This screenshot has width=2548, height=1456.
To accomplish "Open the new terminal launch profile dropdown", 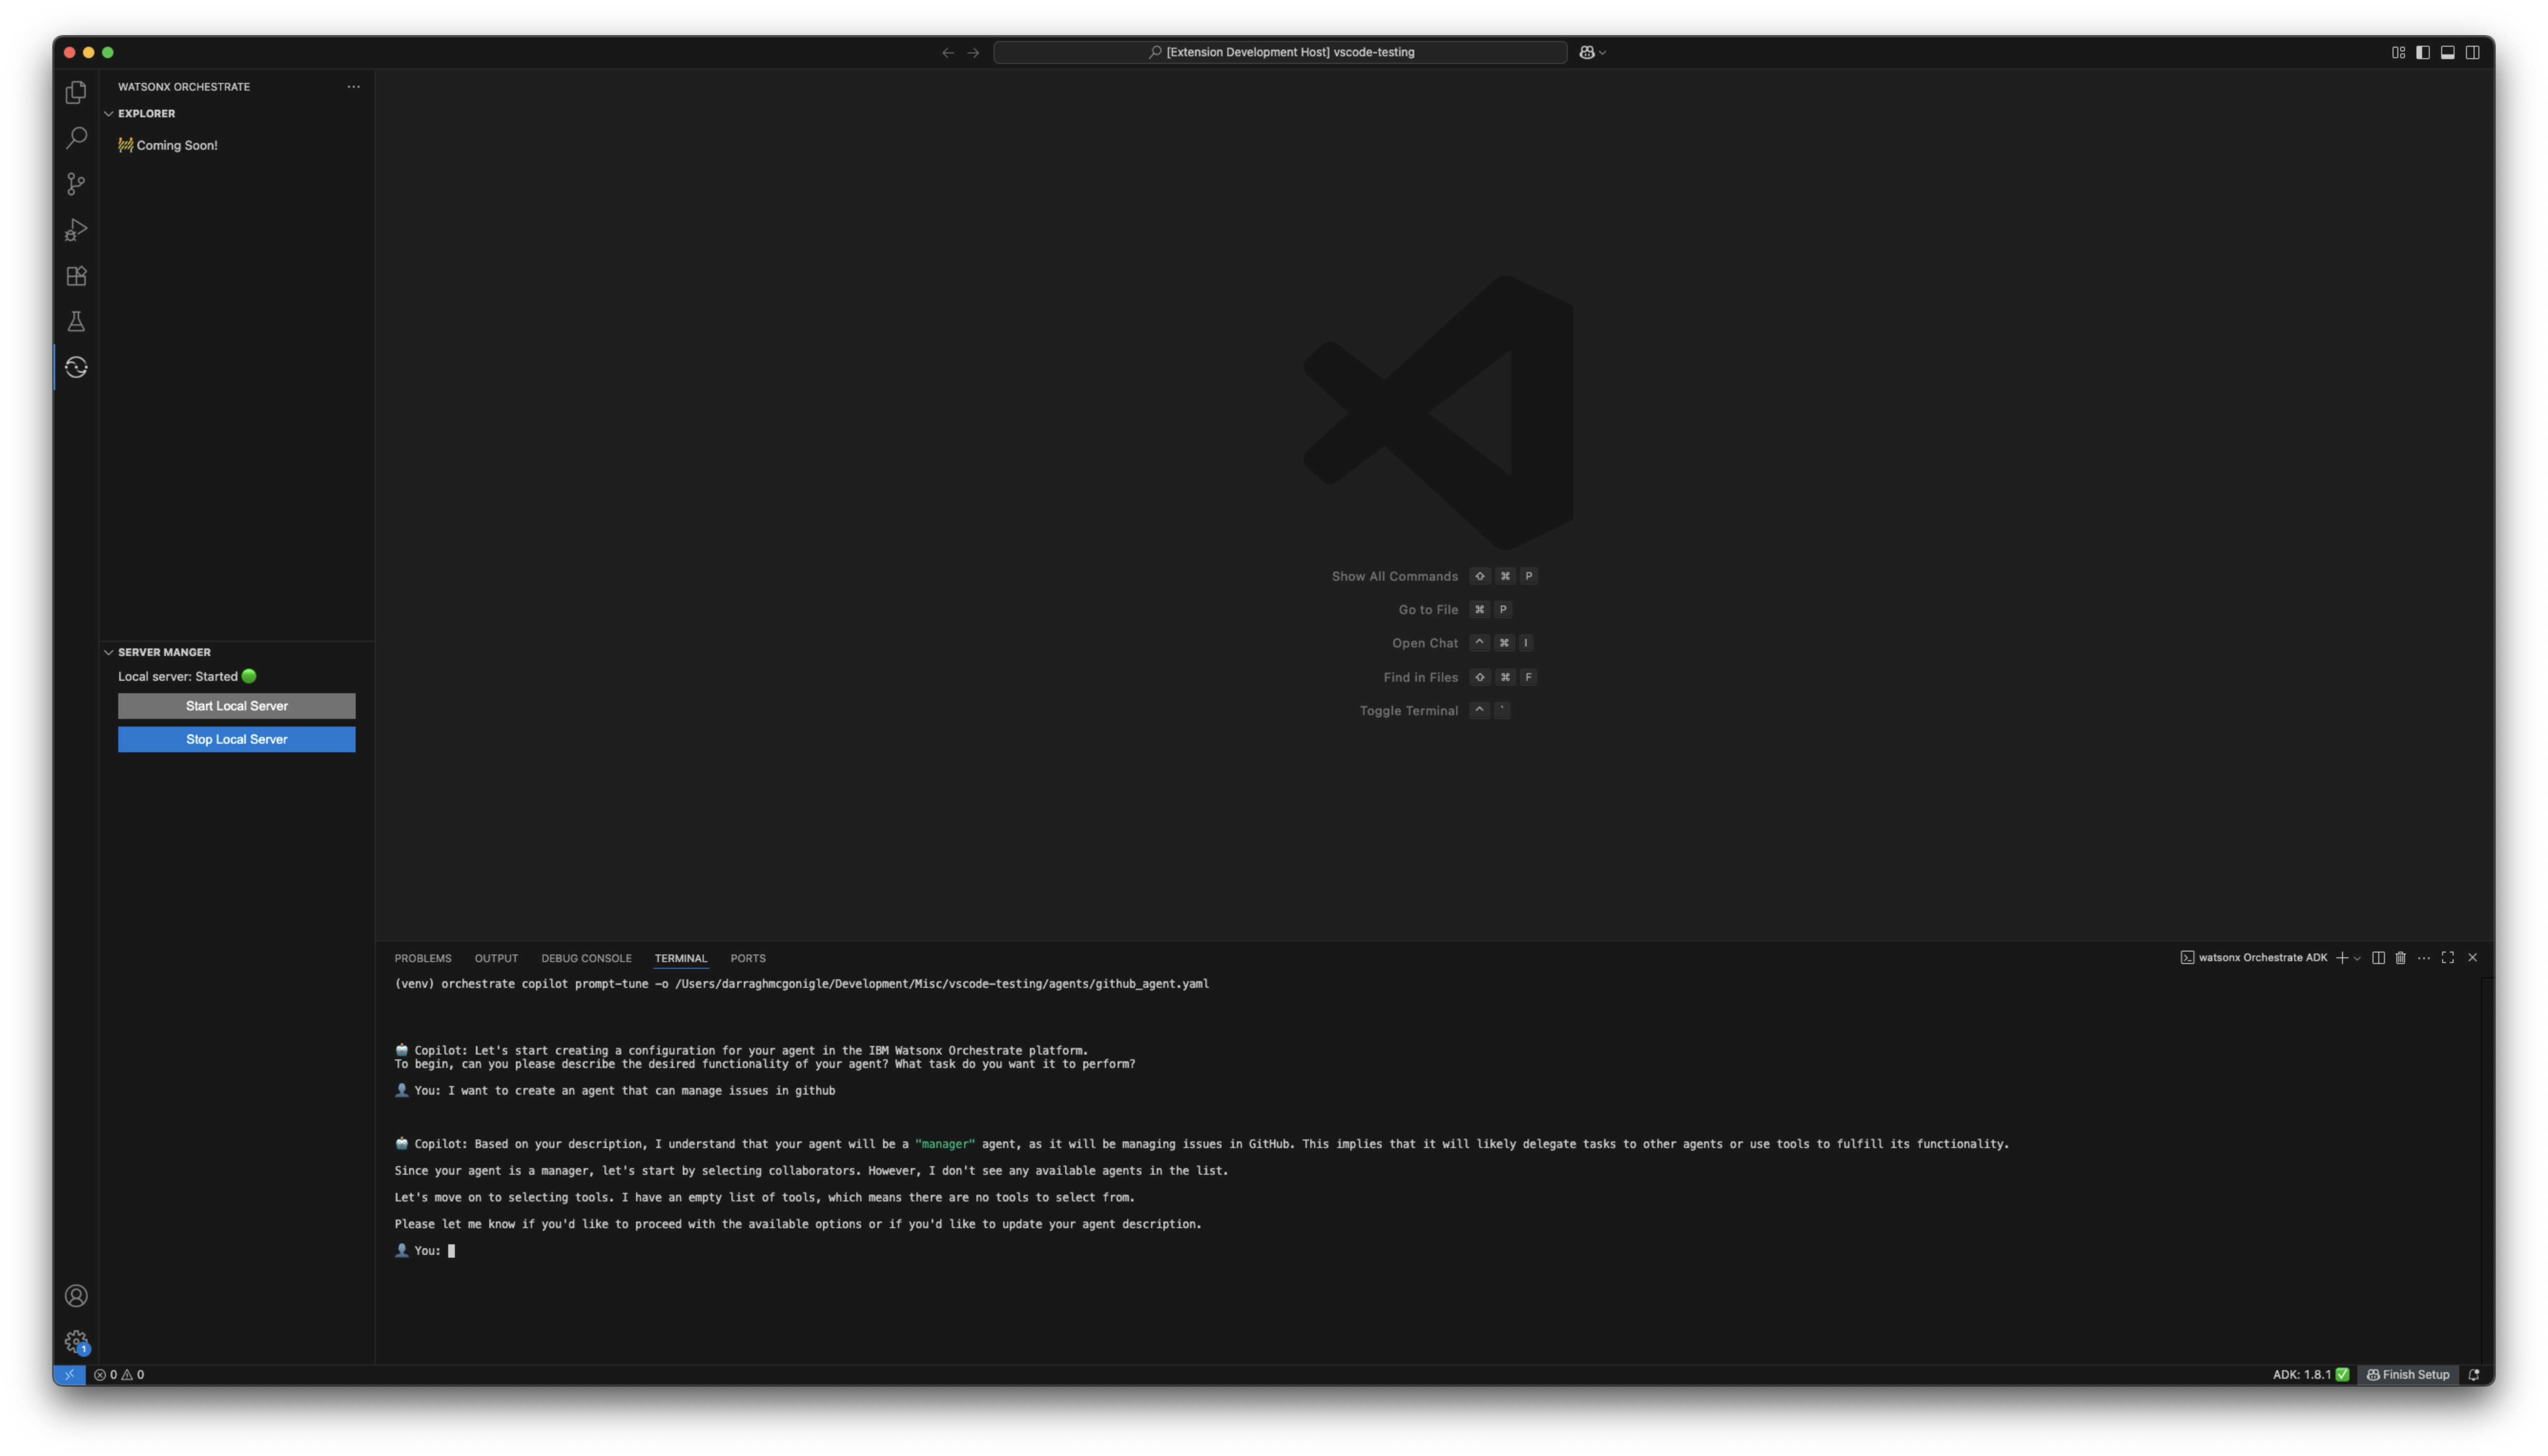I will tap(2357, 958).
